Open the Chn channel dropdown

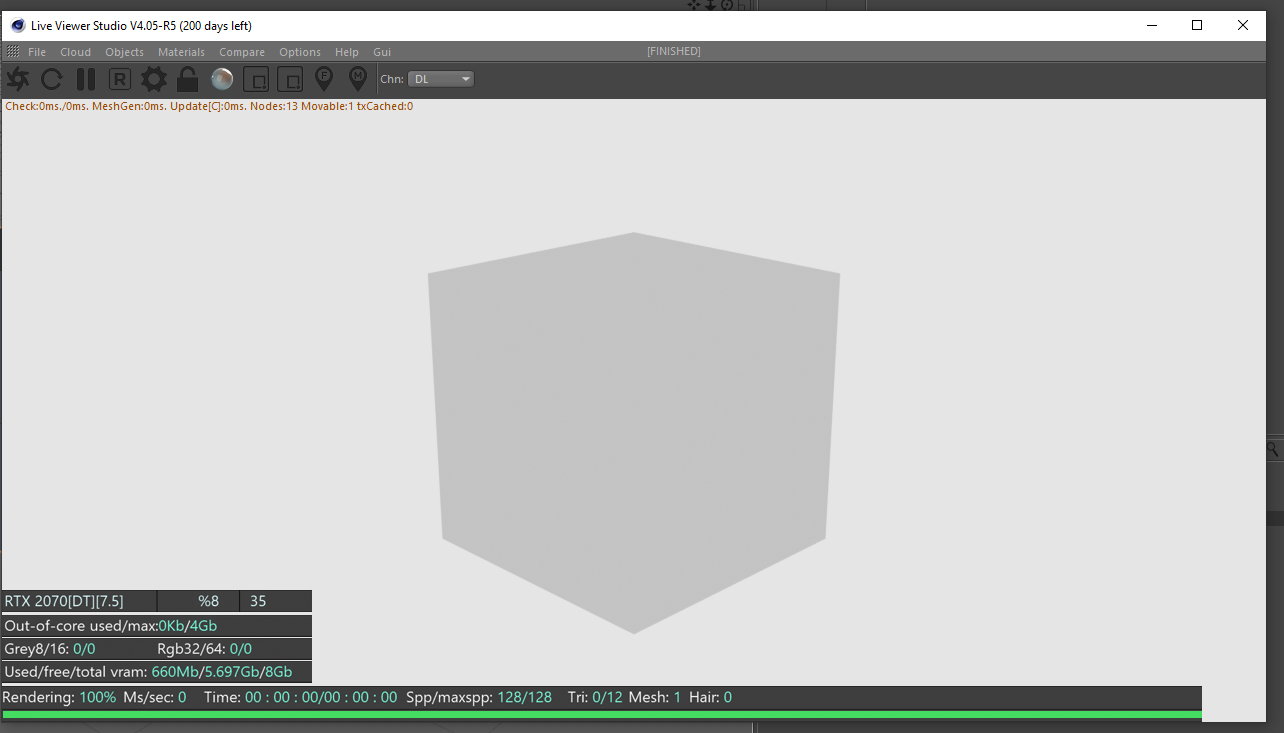(441, 79)
